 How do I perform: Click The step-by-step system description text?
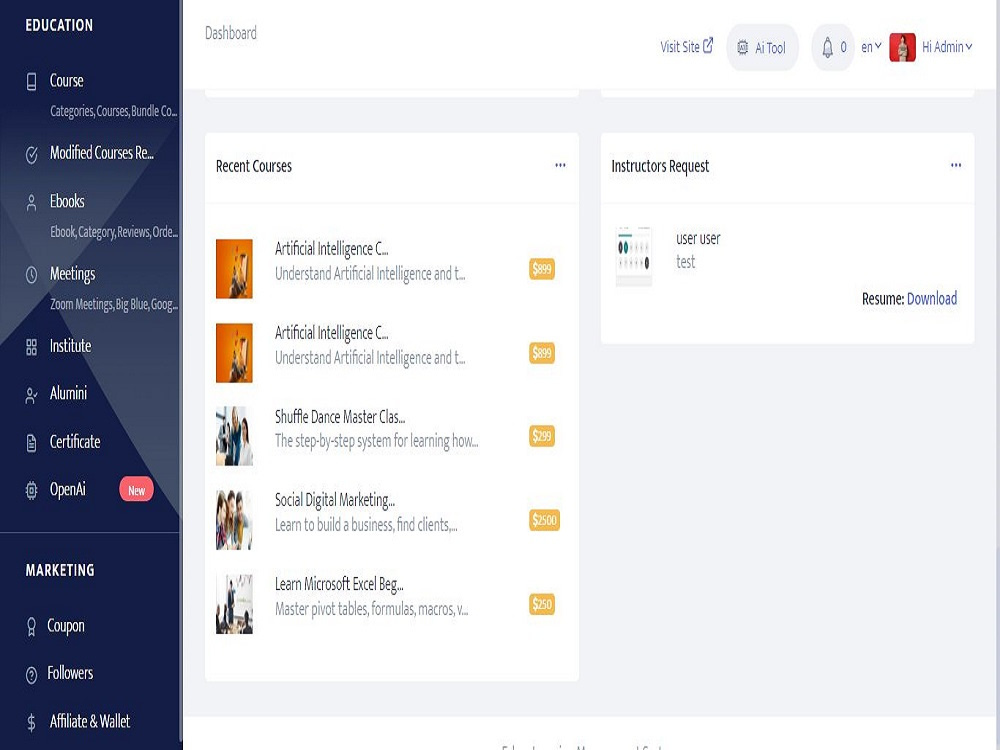376,441
